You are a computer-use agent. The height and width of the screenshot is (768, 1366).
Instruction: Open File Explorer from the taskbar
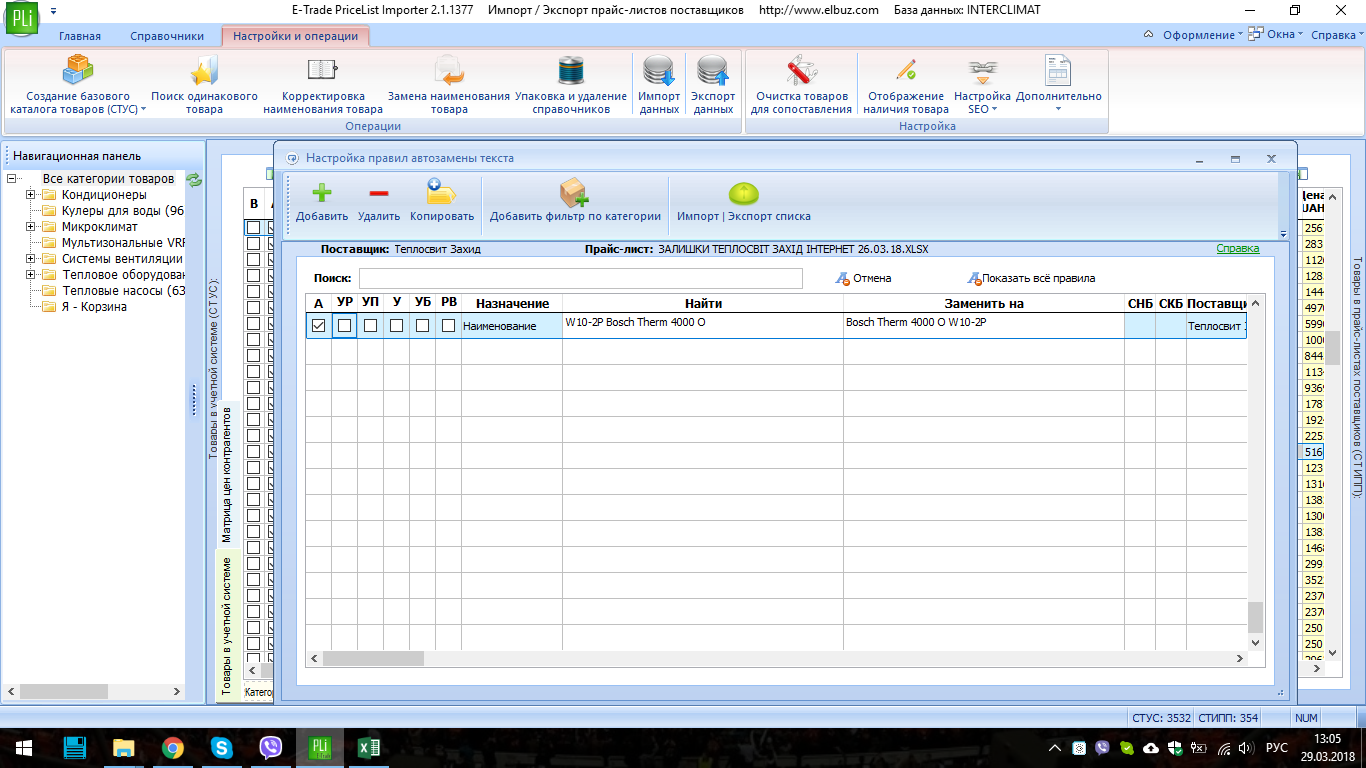(x=123, y=747)
